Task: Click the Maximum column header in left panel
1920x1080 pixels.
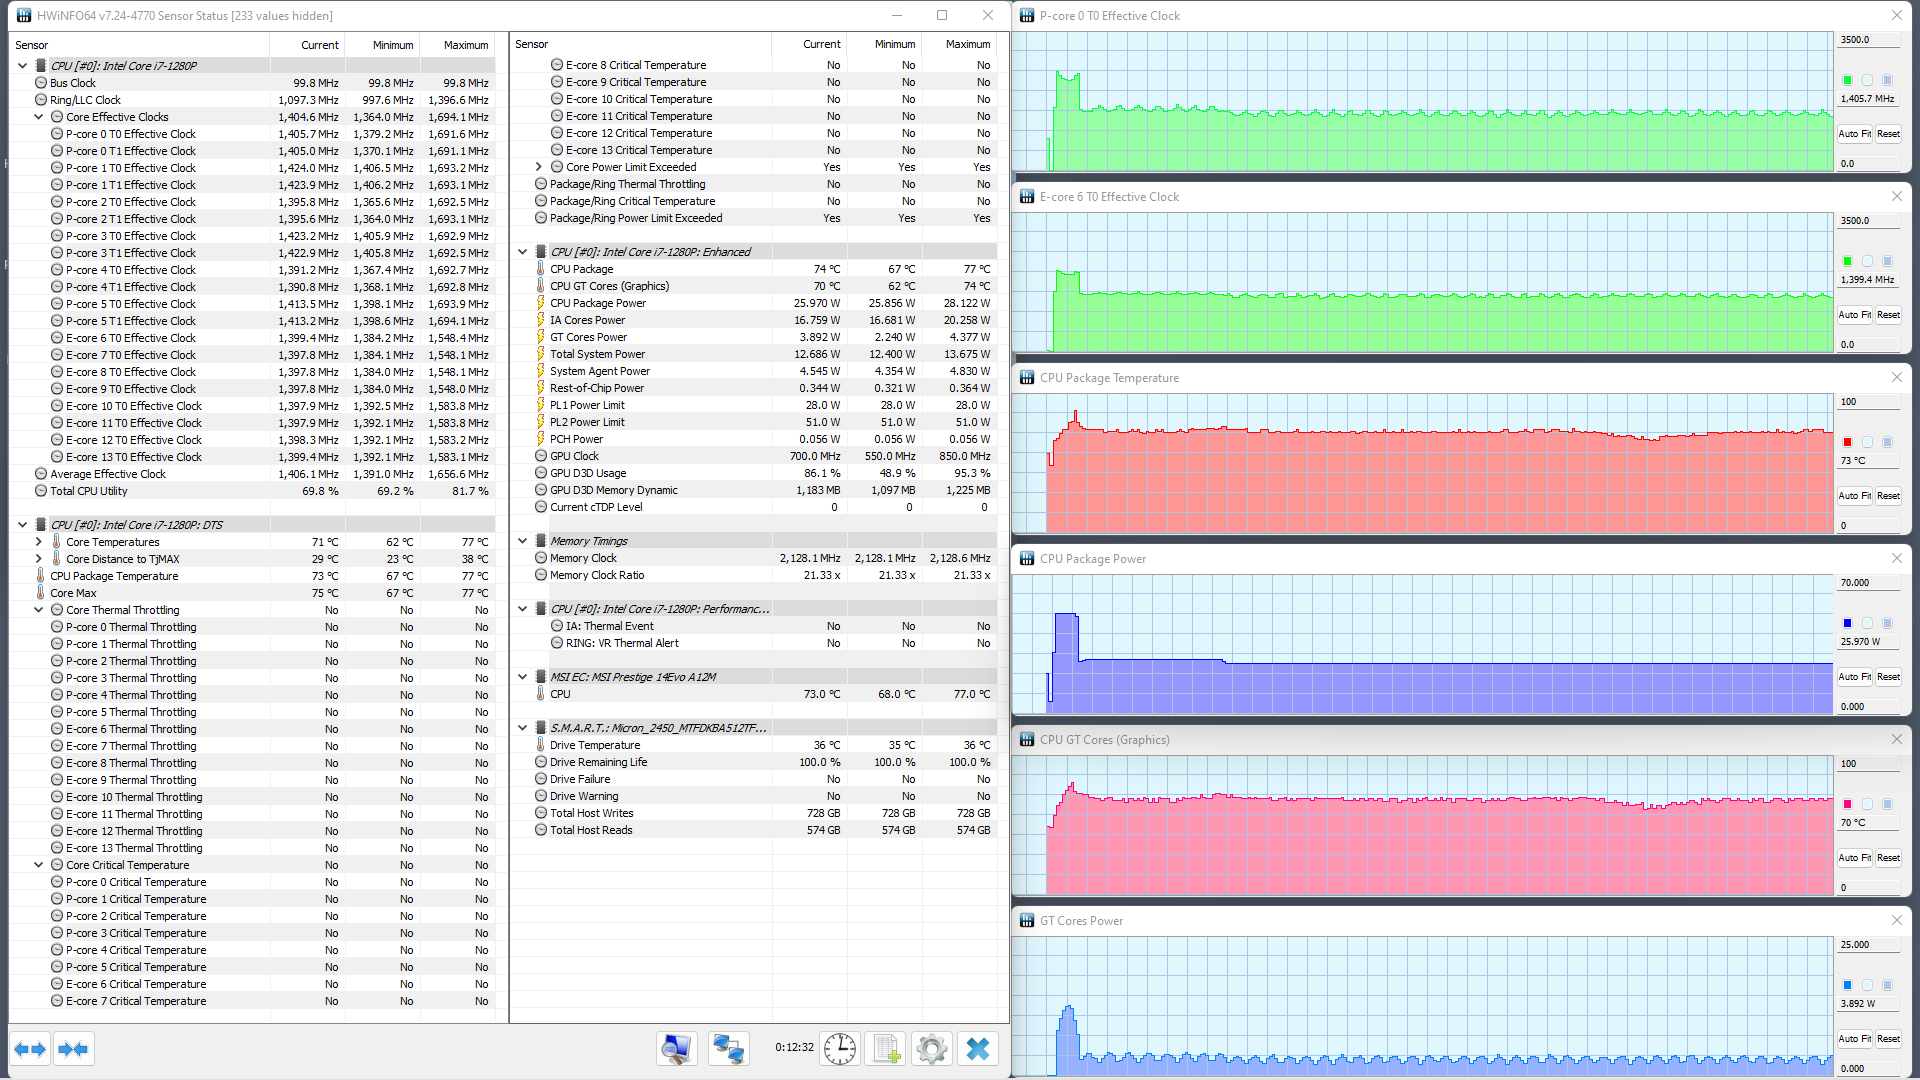Action: [465, 45]
